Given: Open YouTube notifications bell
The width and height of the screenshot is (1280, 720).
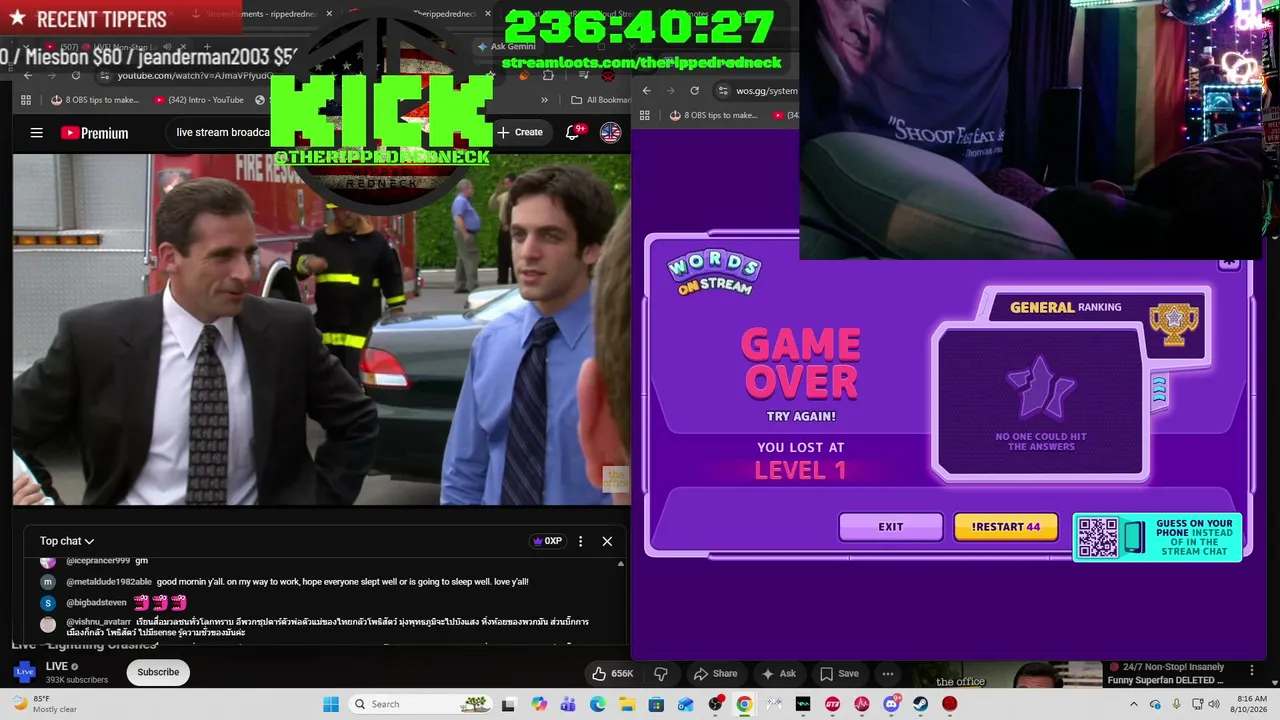Looking at the screenshot, I should 574,132.
